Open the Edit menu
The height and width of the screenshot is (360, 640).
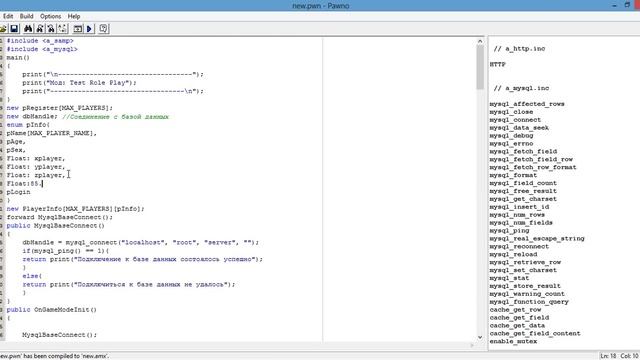pyautogui.click(x=8, y=16)
